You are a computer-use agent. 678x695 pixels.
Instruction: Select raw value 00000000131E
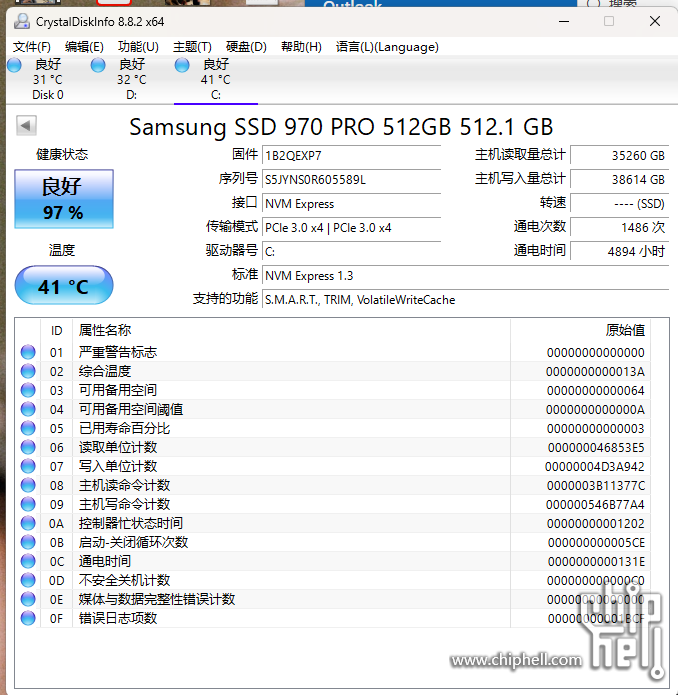tap(596, 562)
